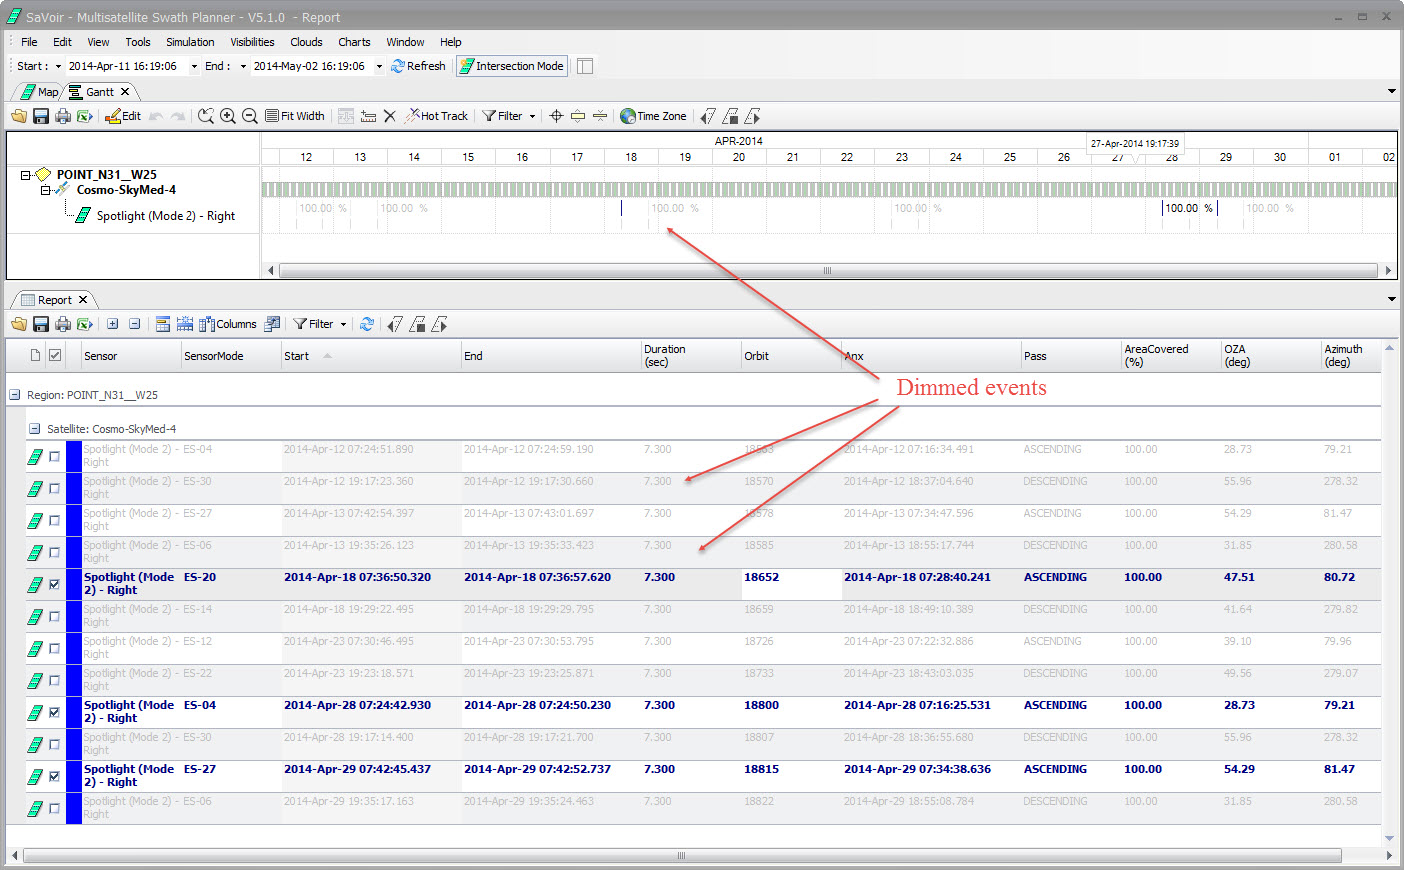Screen dimensions: 1404x870
Task: Enable Hot Track in the Gantt toolbar
Action: click(x=436, y=116)
